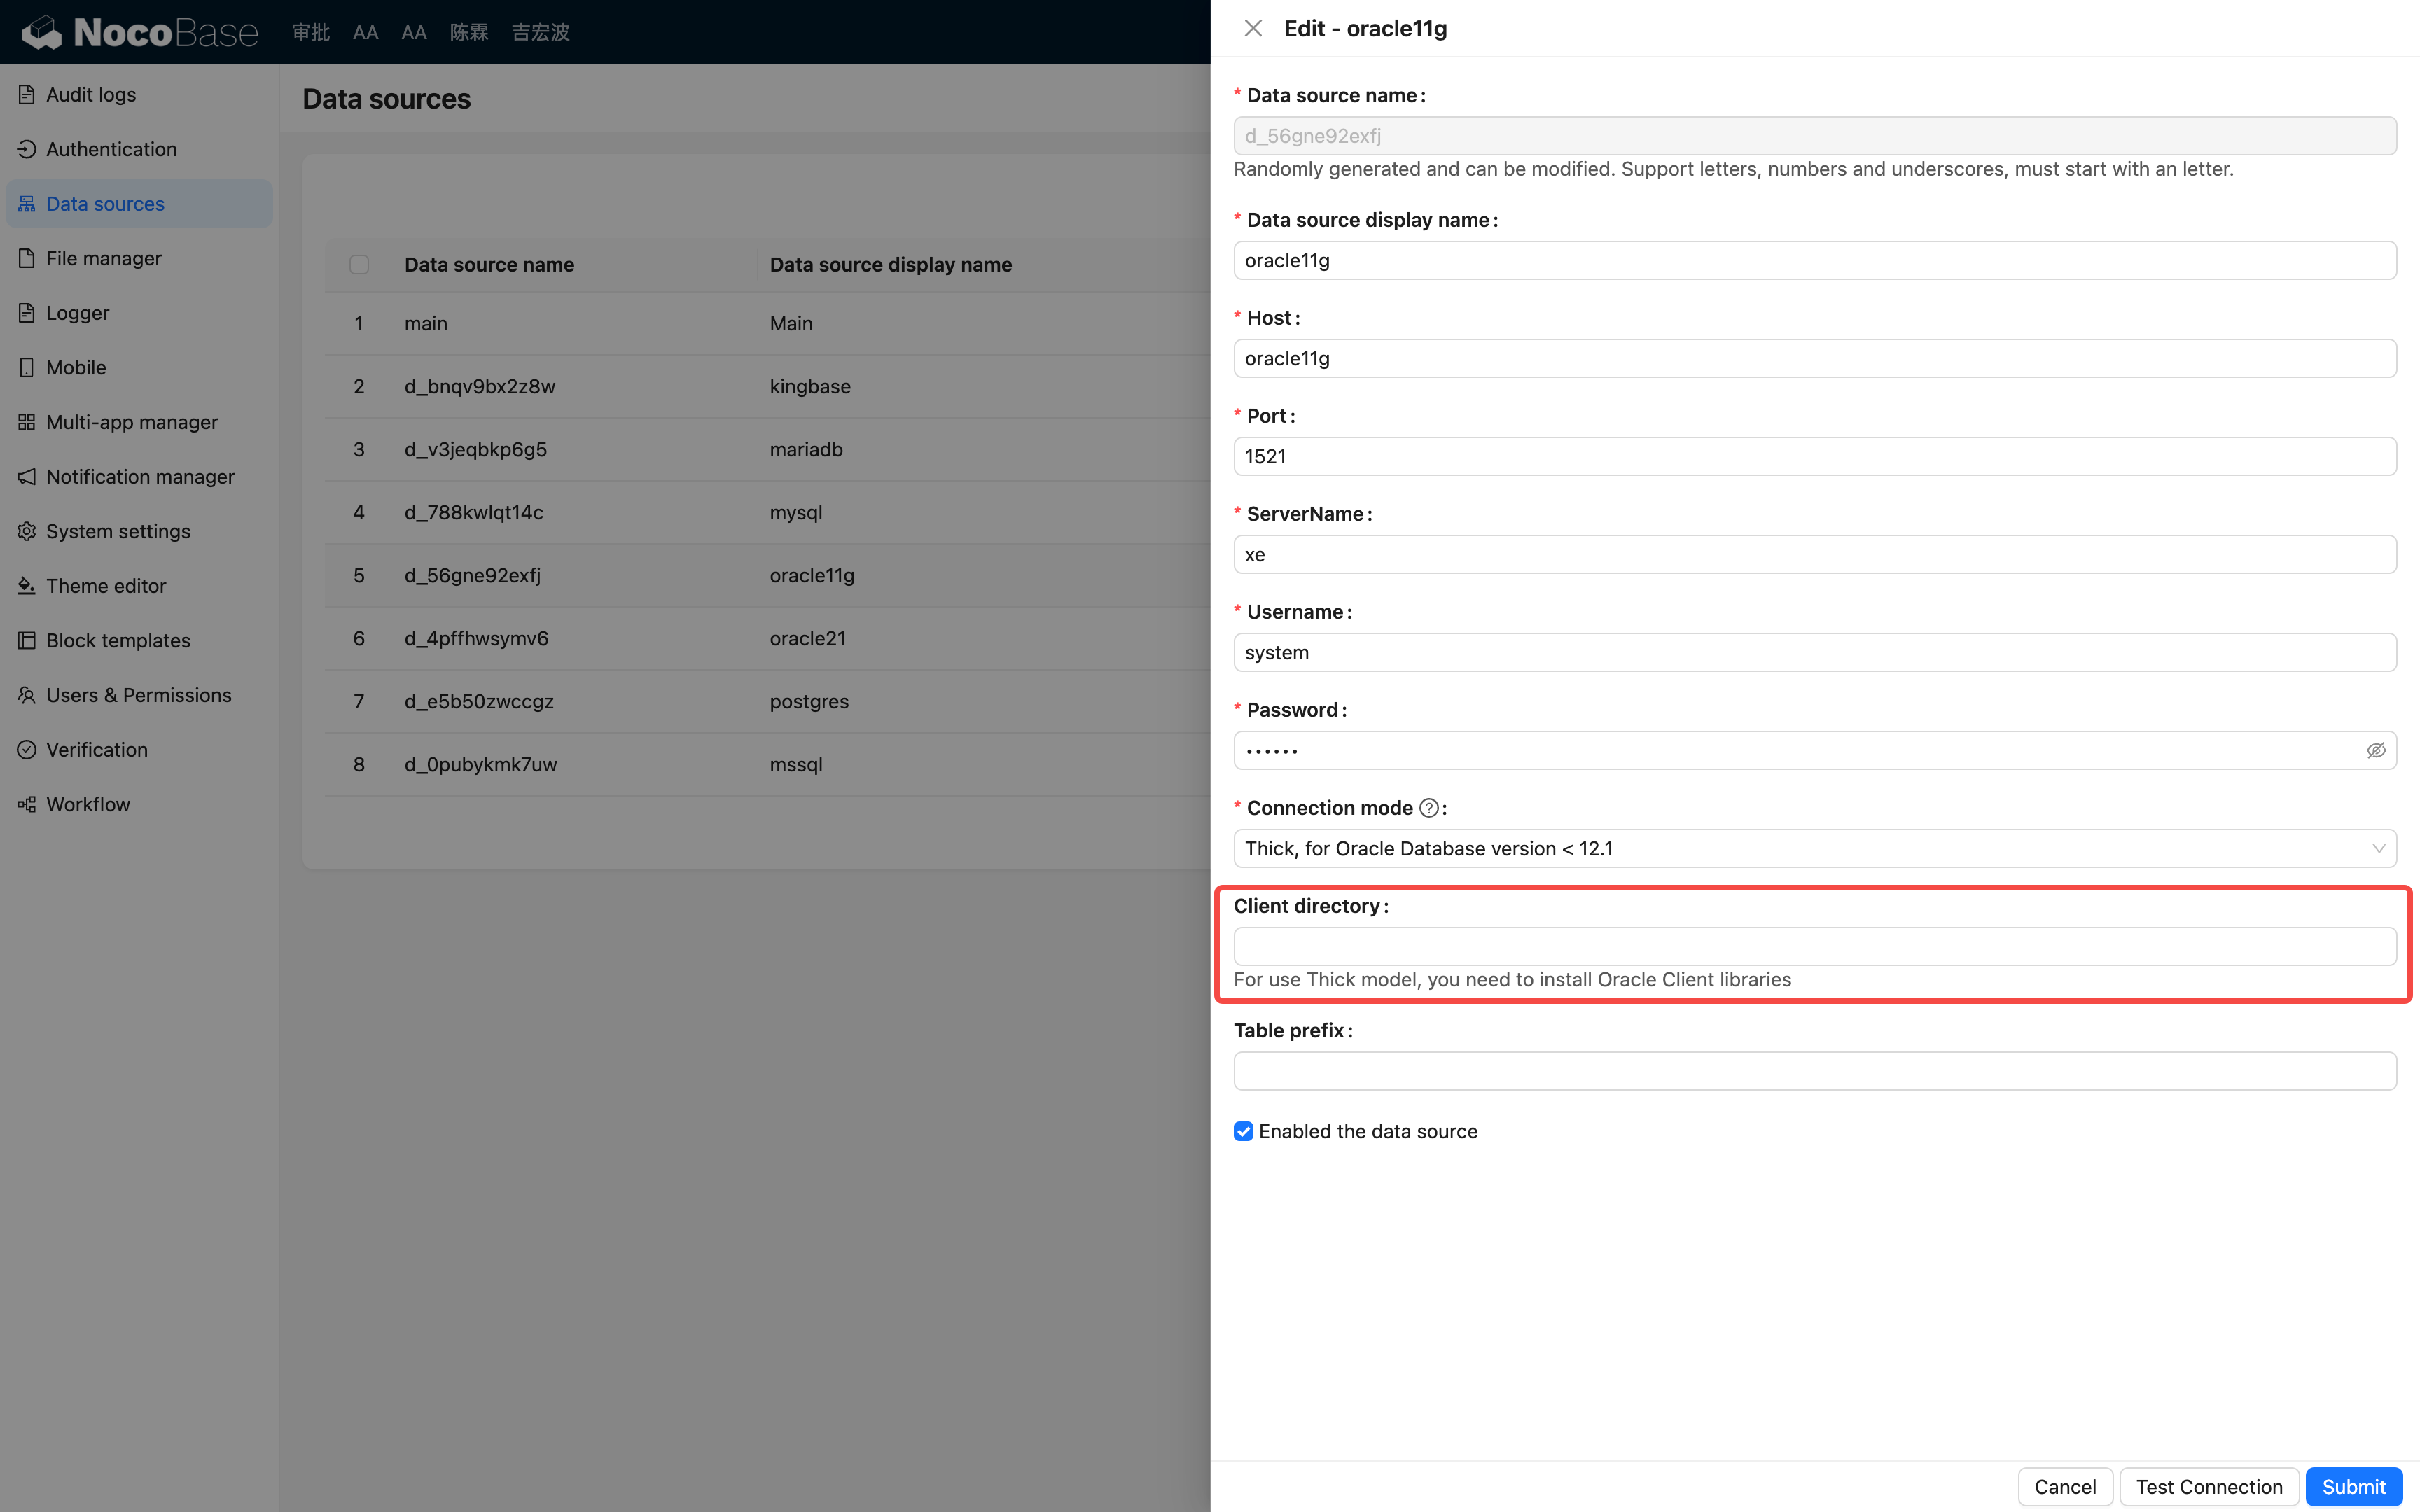The image size is (2420, 1512).
Task: Select the Authentication sidebar icon
Action: (27, 148)
